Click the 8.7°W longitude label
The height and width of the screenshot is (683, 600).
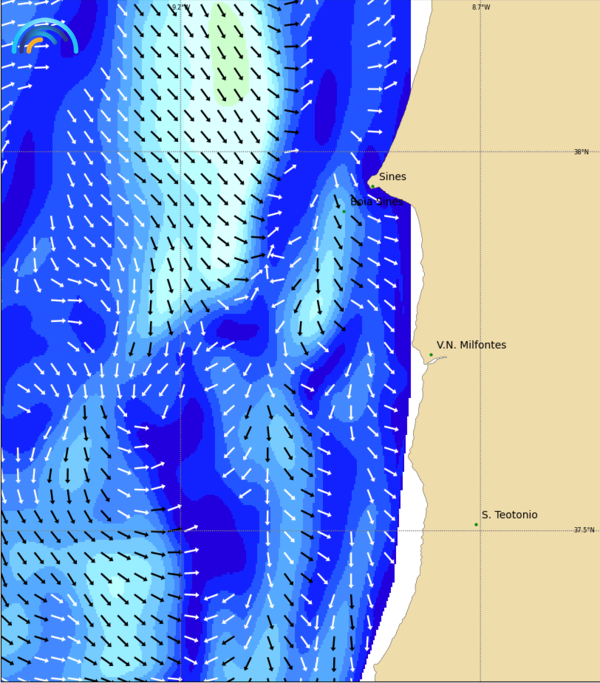481,8
